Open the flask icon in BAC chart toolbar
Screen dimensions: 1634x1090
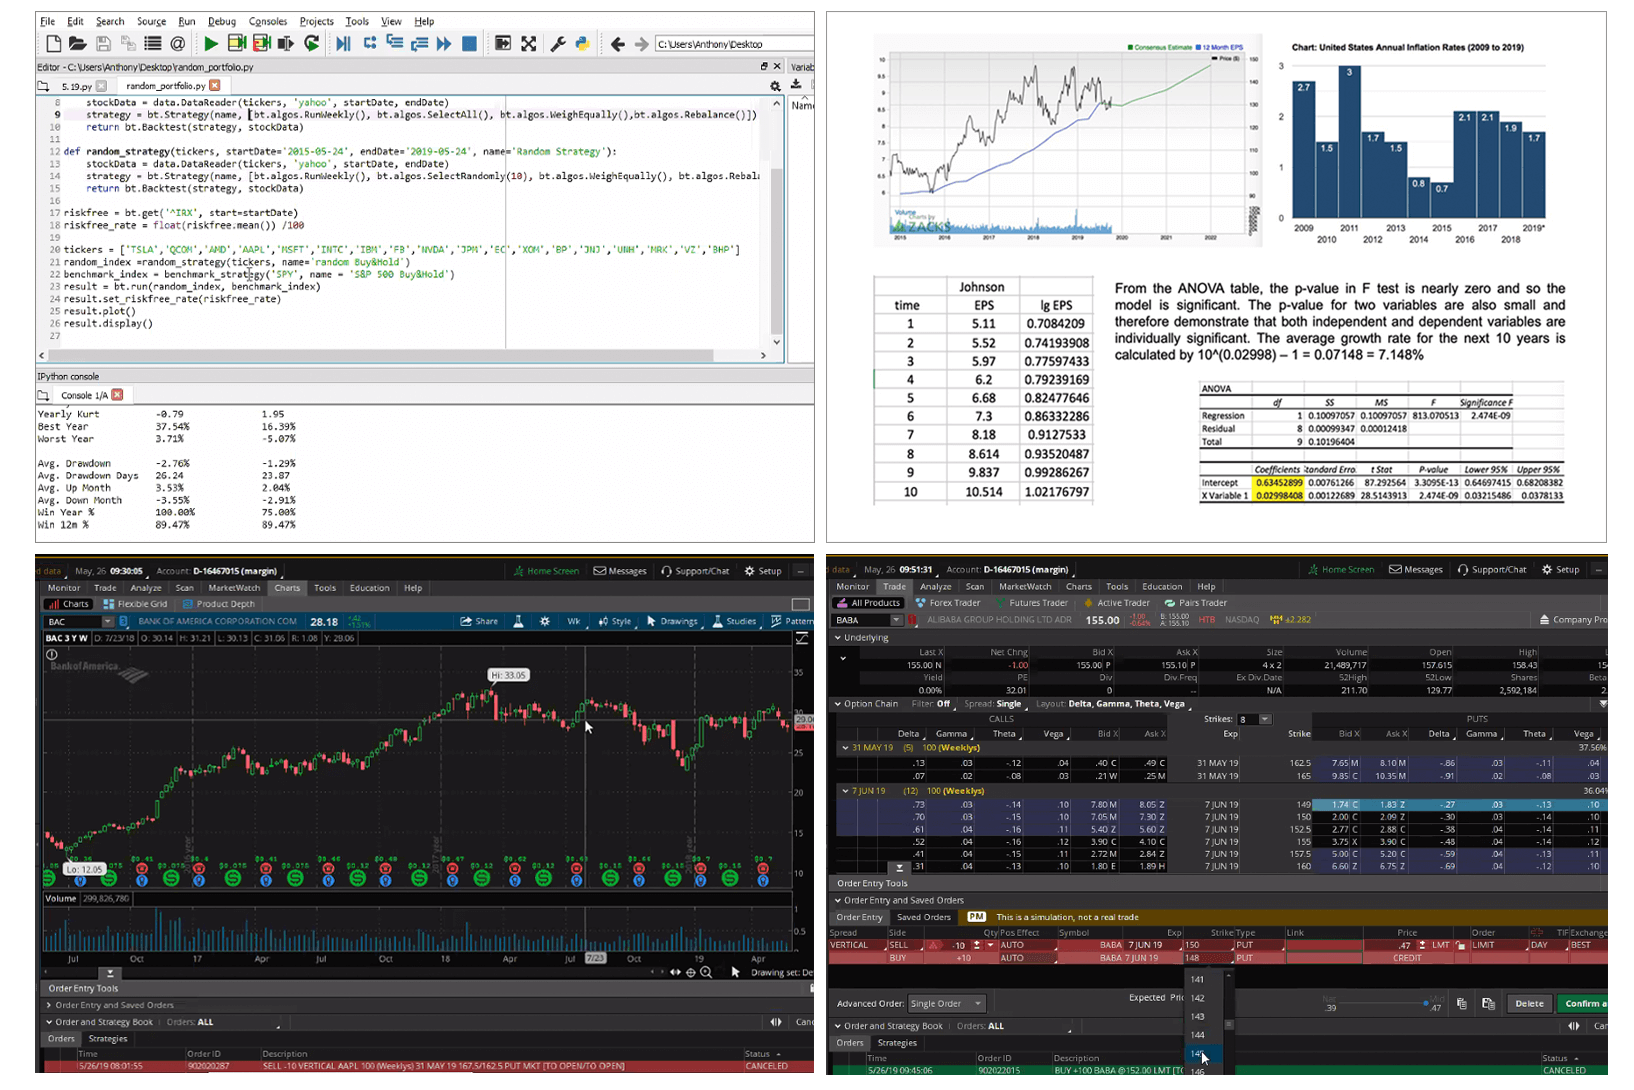pyautogui.click(x=518, y=621)
